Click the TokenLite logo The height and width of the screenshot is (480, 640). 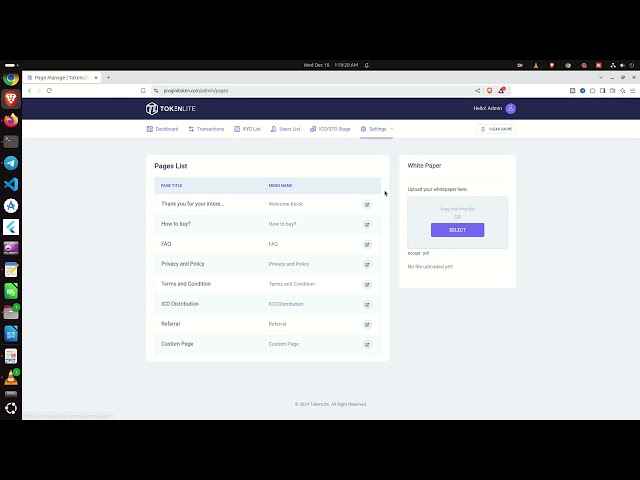click(x=171, y=109)
